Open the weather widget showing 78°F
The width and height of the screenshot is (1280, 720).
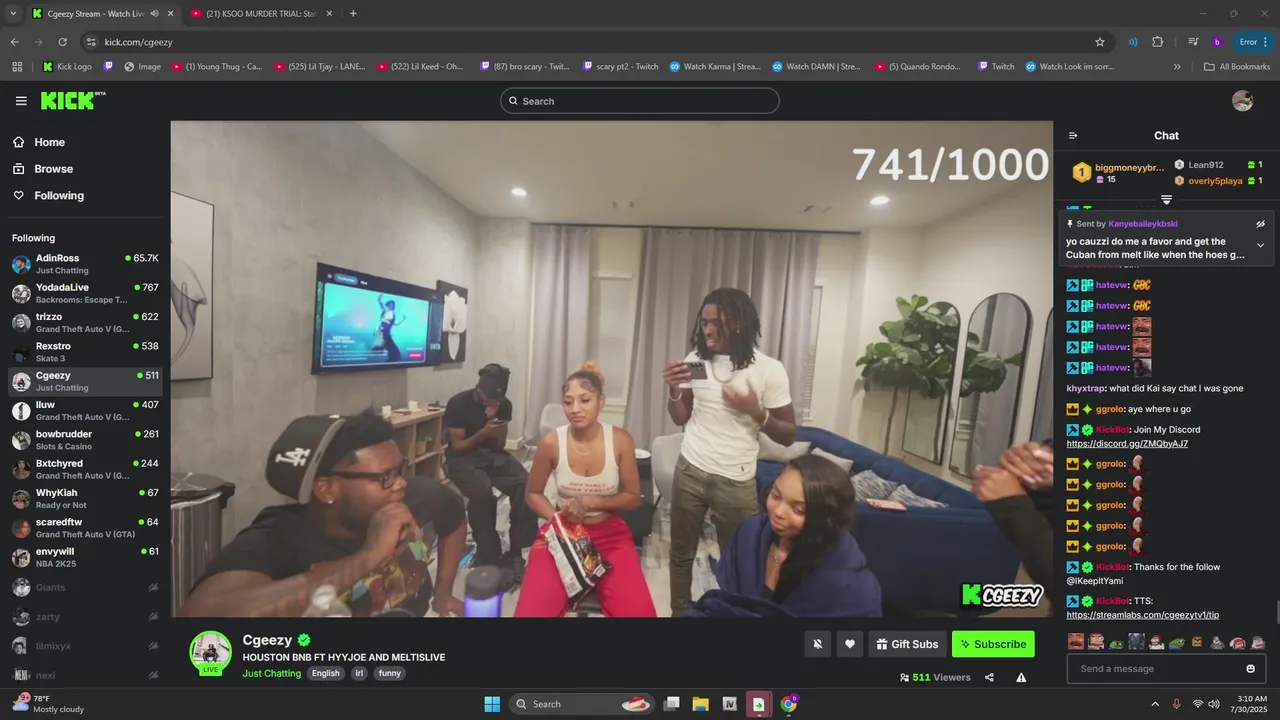coord(48,704)
